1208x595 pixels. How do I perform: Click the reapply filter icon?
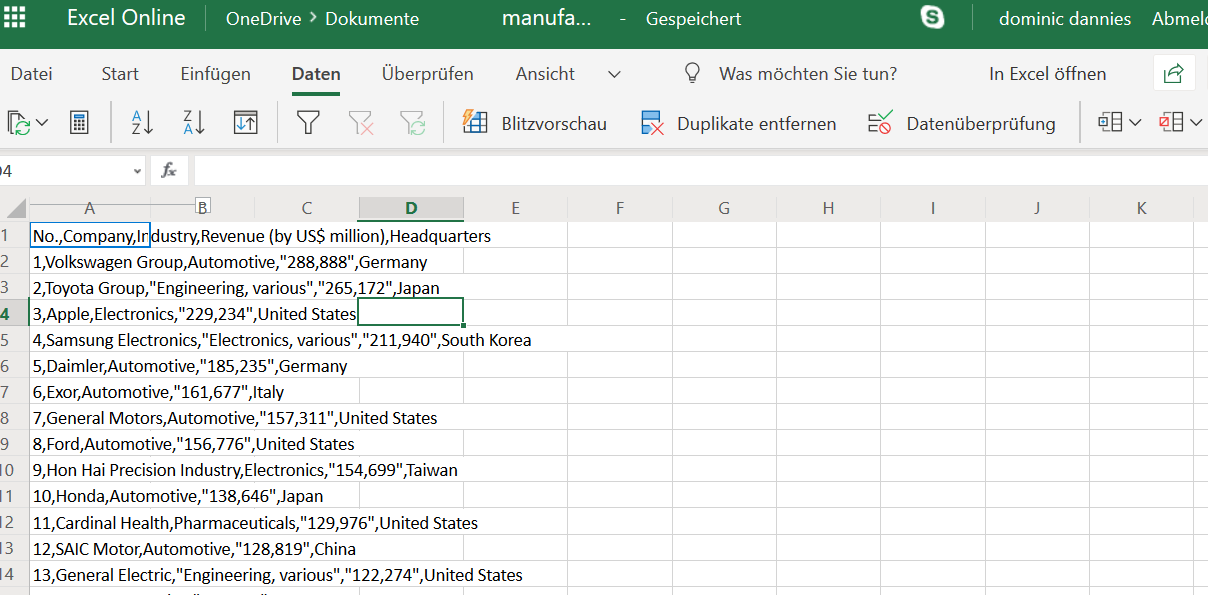412,123
